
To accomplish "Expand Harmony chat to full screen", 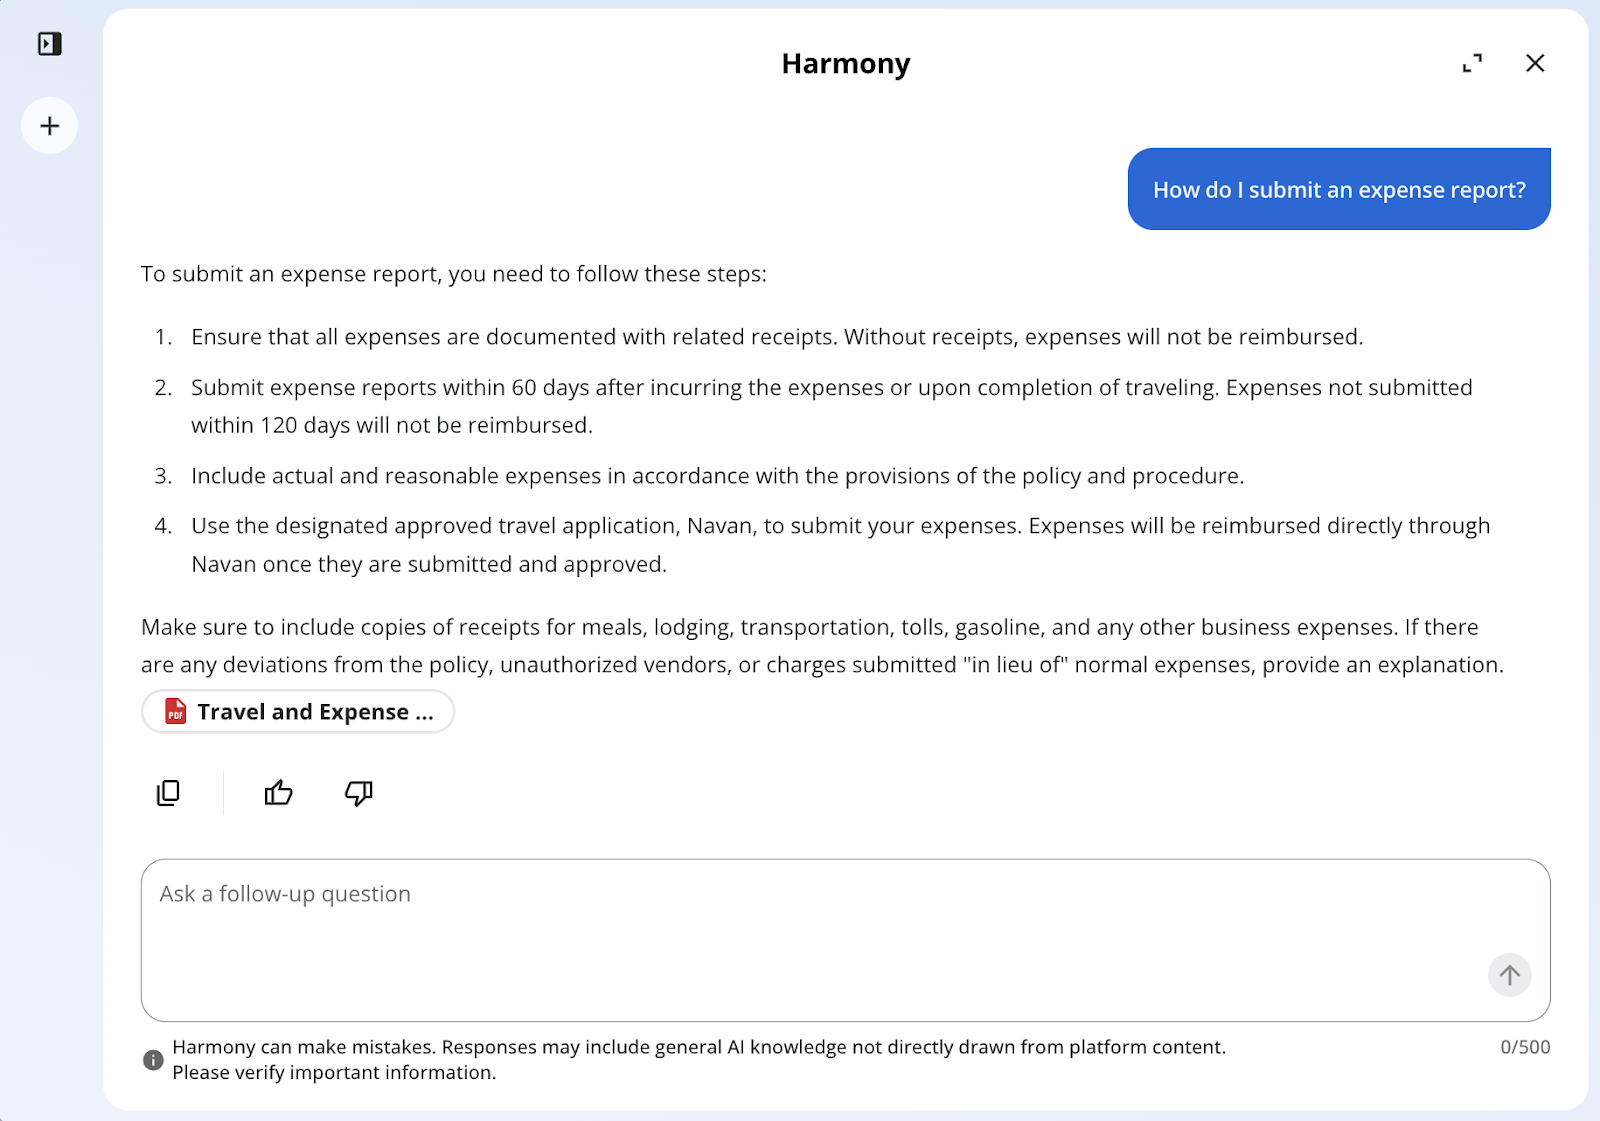I will coord(1472,63).
